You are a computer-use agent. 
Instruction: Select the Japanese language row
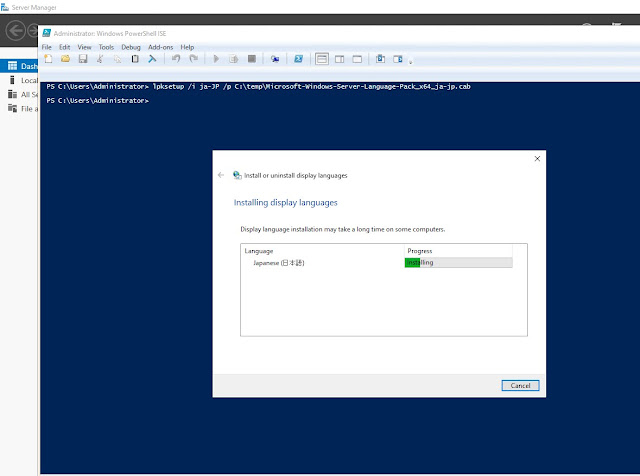[376, 262]
